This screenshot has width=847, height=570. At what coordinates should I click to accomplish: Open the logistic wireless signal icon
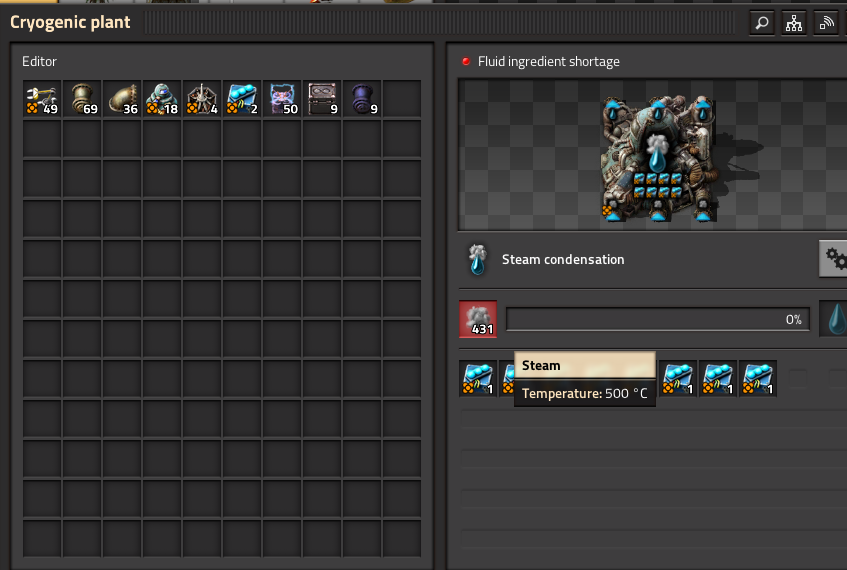point(826,23)
